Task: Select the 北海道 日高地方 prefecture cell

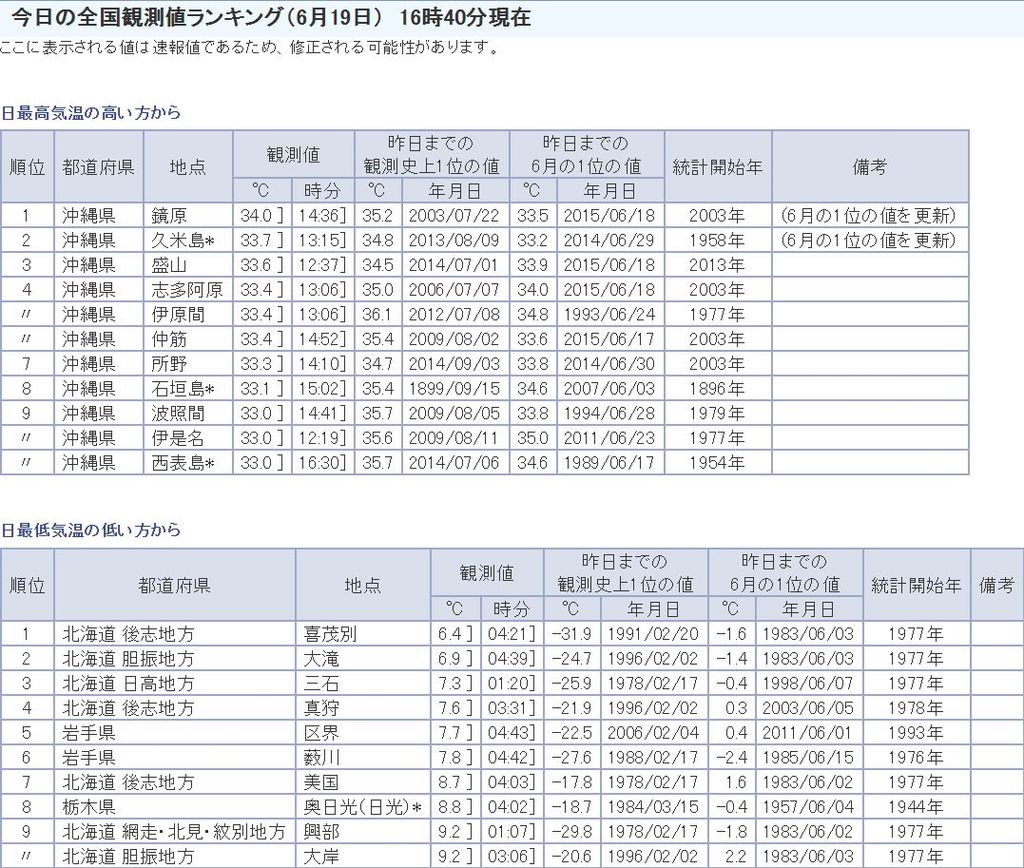Action: click(128, 683)
